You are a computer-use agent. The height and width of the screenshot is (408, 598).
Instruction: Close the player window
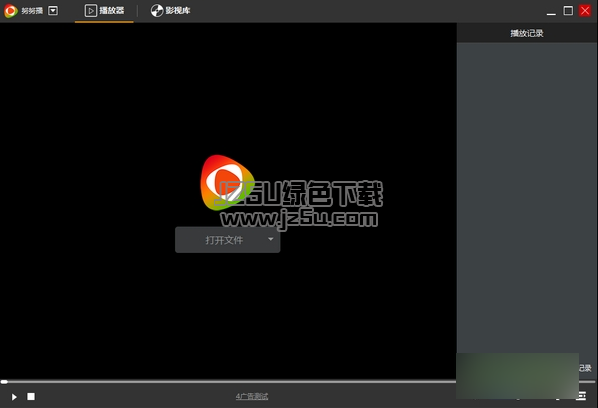click(x=585, y=11)
